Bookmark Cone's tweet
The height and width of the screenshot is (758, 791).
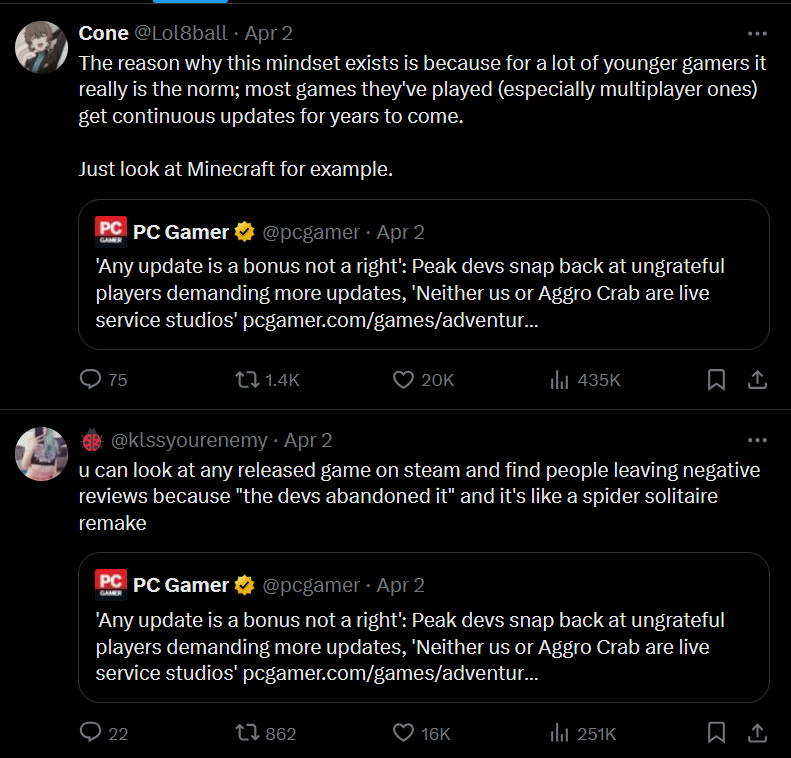716,380
